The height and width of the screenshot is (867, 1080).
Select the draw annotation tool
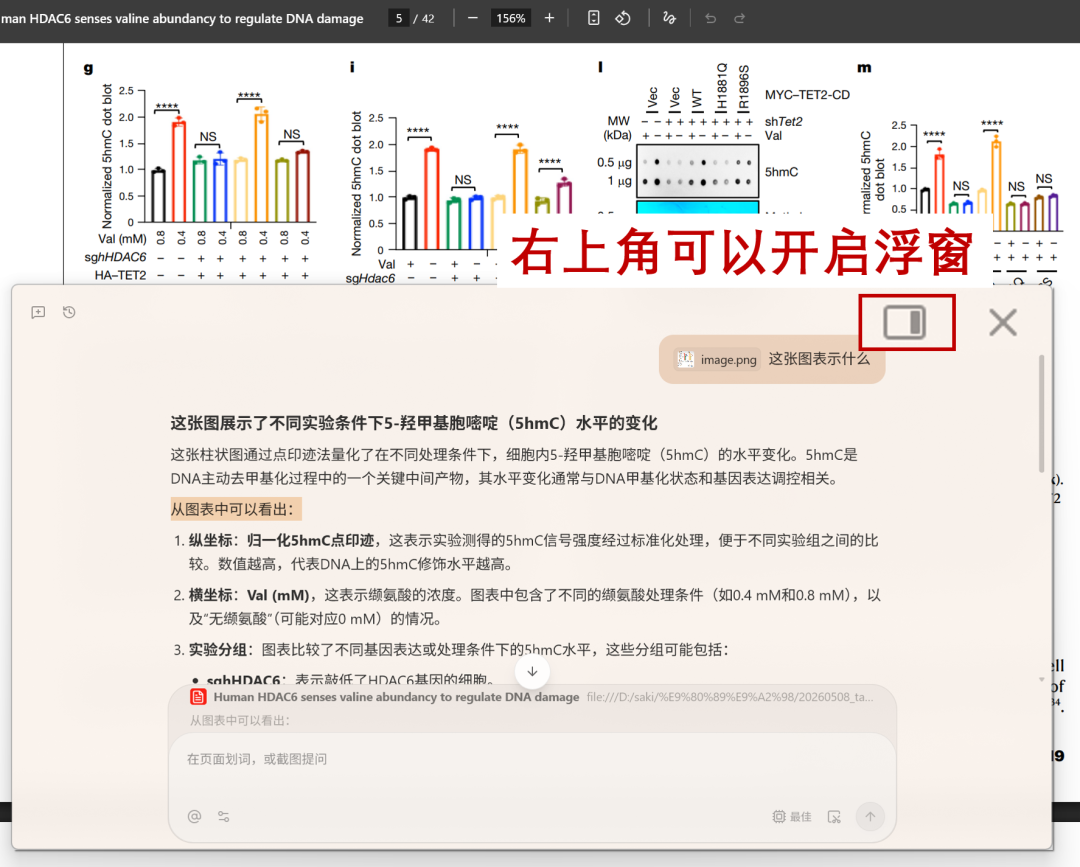pyautogui.click(x=669, y=19)
